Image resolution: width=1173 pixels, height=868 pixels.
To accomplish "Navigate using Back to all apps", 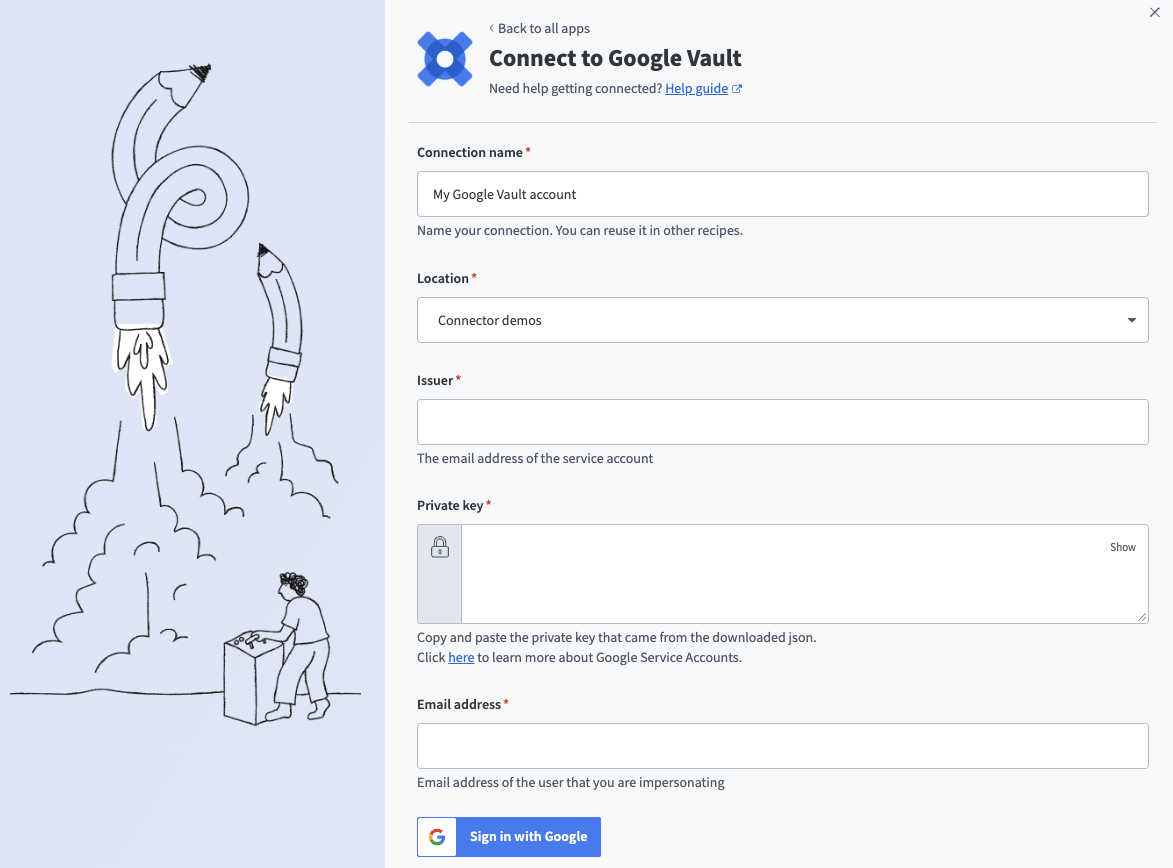I will coord(544,28).
